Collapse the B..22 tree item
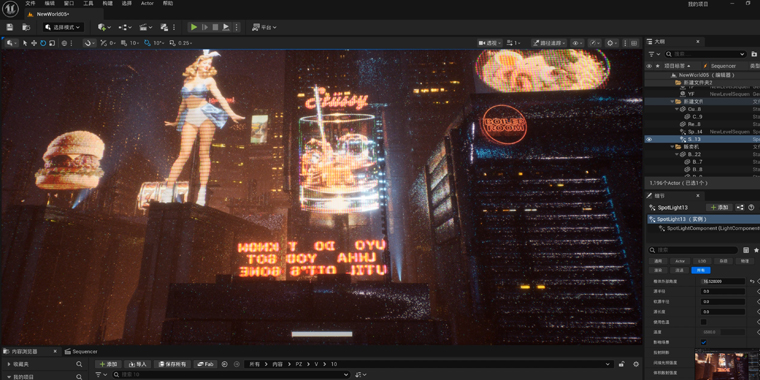Viewport: 760px width, 380px height. tap(678, 155)
